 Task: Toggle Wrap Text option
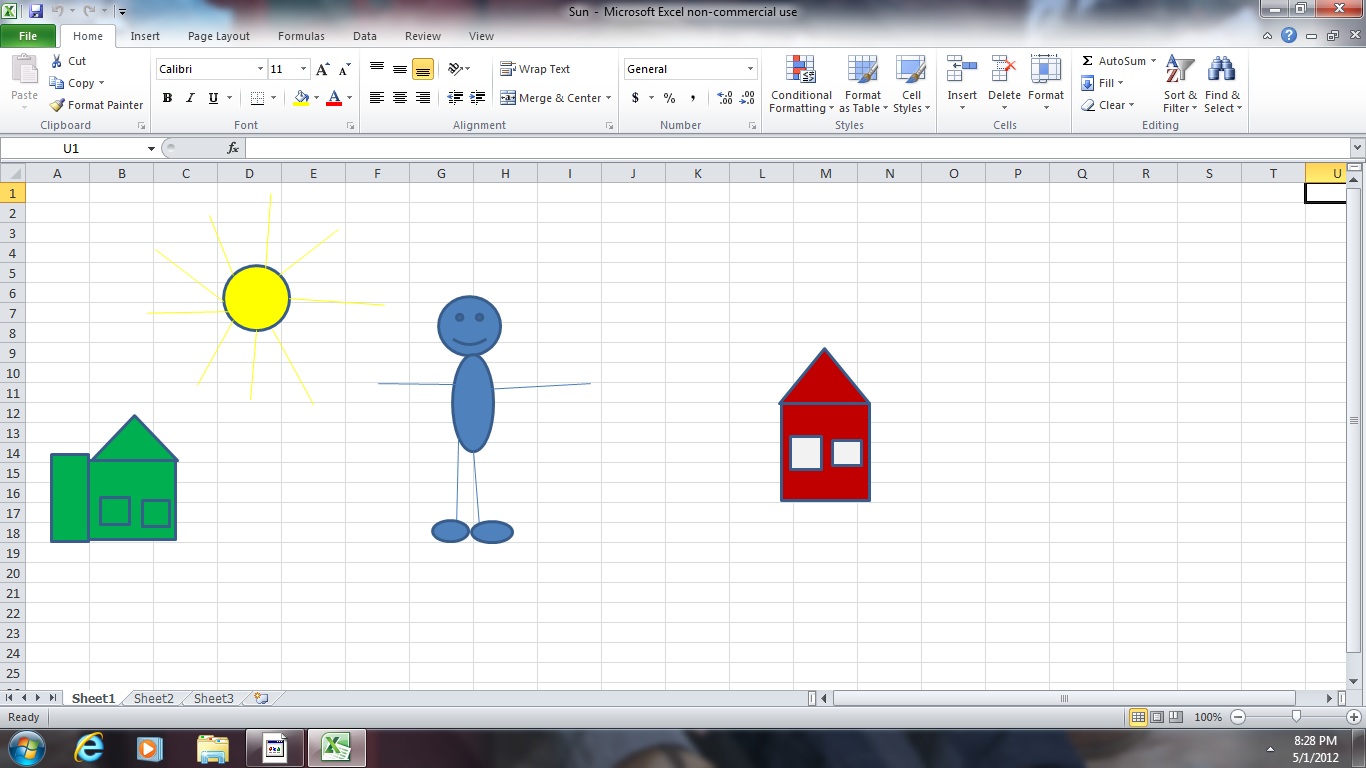535,69
